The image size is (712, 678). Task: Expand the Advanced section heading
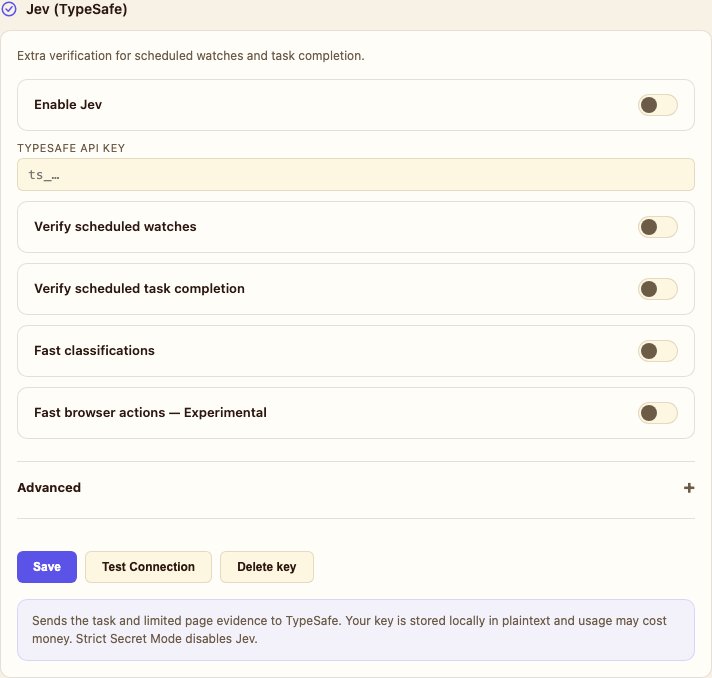click(x=49, y=488)
